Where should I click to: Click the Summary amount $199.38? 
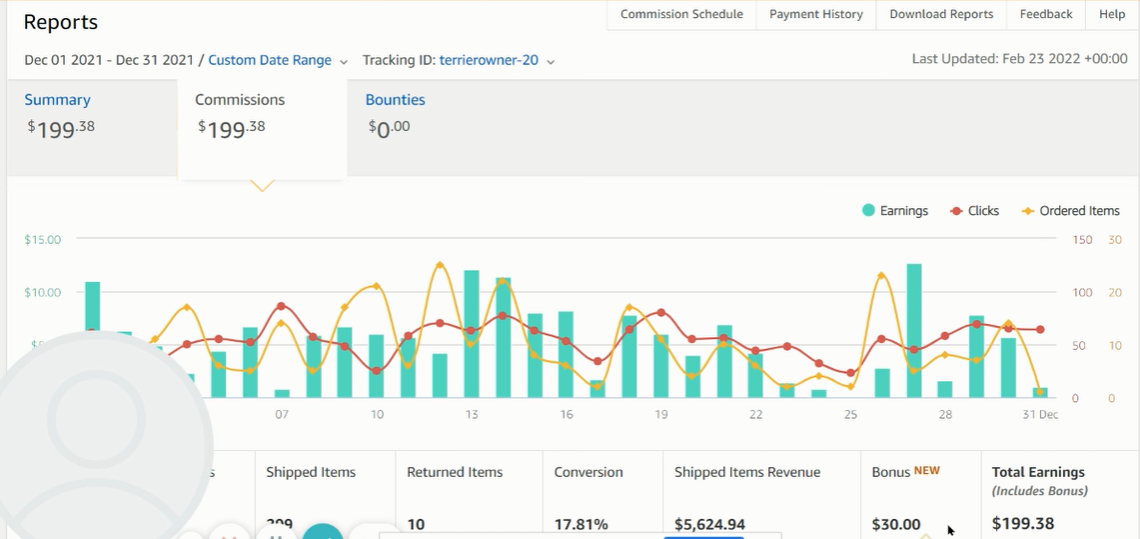point(61,129)
